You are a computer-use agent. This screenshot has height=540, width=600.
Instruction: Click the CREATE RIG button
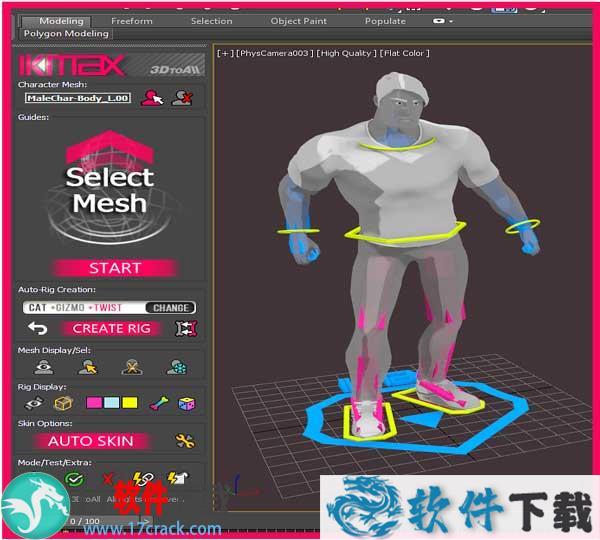tap(111, 328)
